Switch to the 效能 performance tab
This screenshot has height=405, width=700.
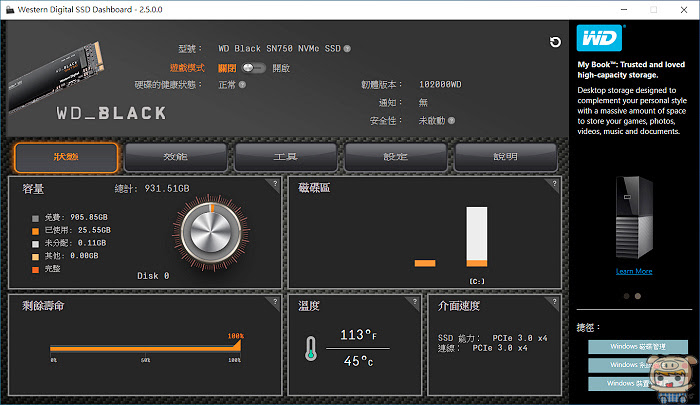click(175, 157)
